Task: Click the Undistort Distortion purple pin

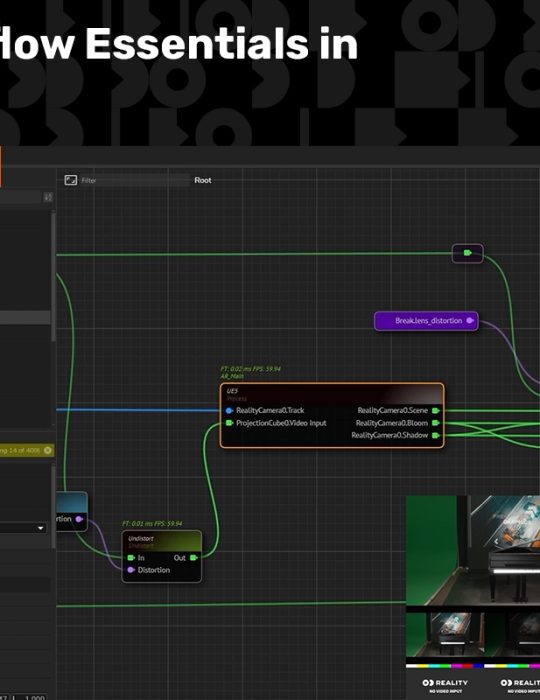Action: point(131,570)
